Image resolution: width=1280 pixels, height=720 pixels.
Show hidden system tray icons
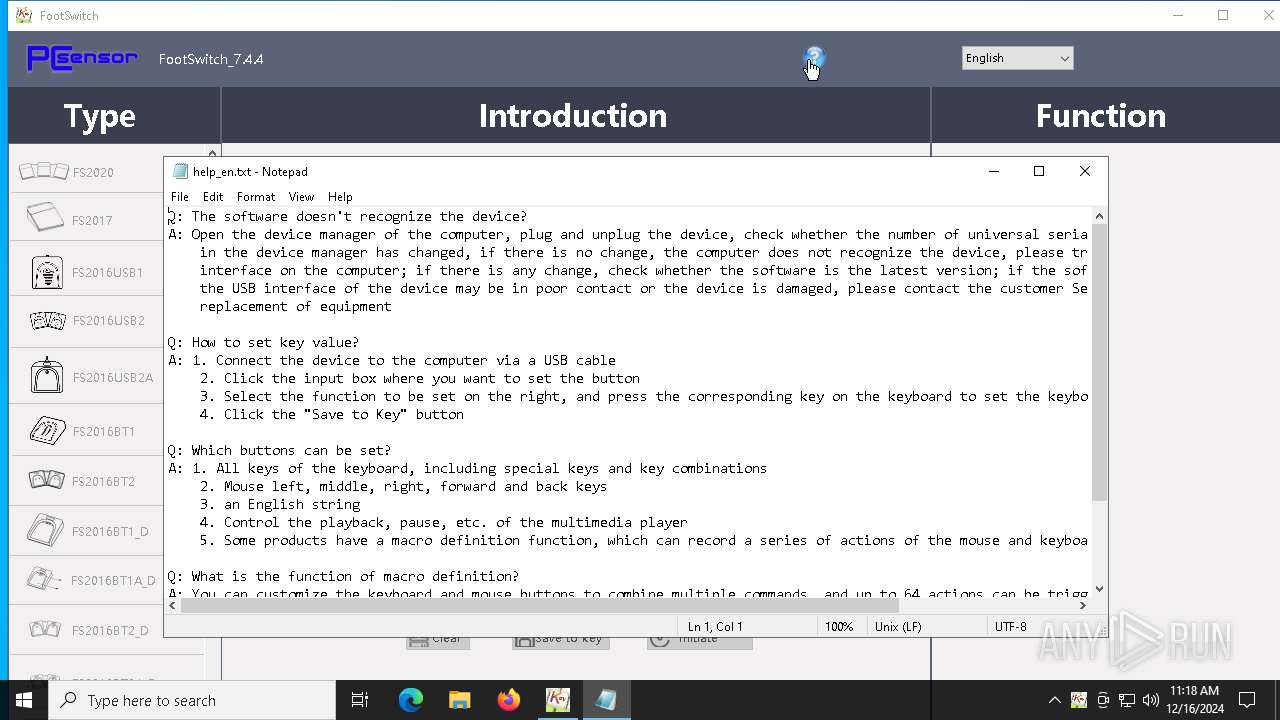click(1054, 700)
